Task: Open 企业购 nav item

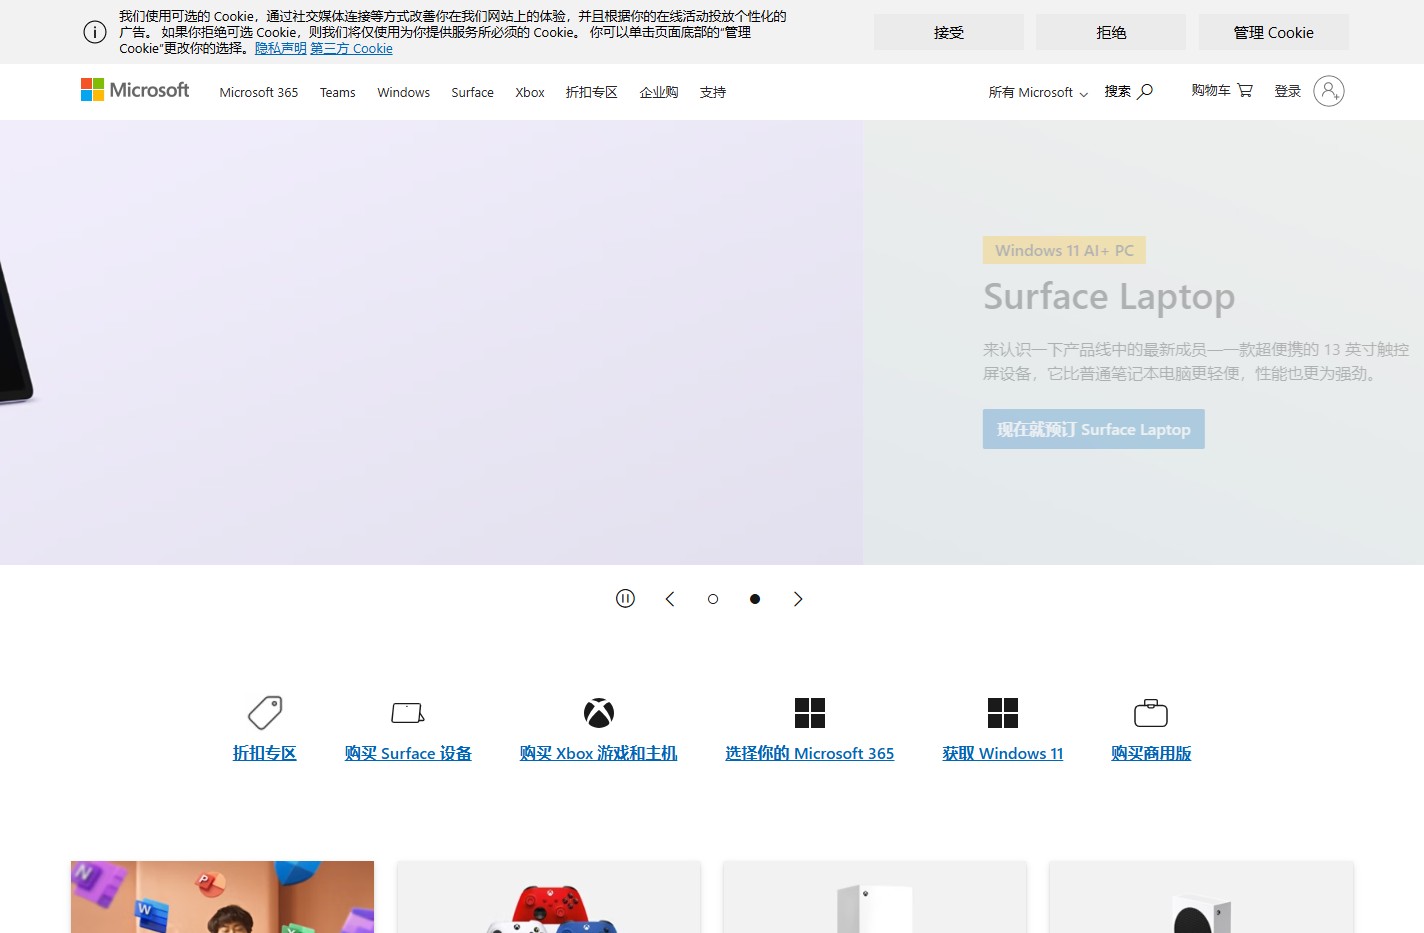Action: 659,92
